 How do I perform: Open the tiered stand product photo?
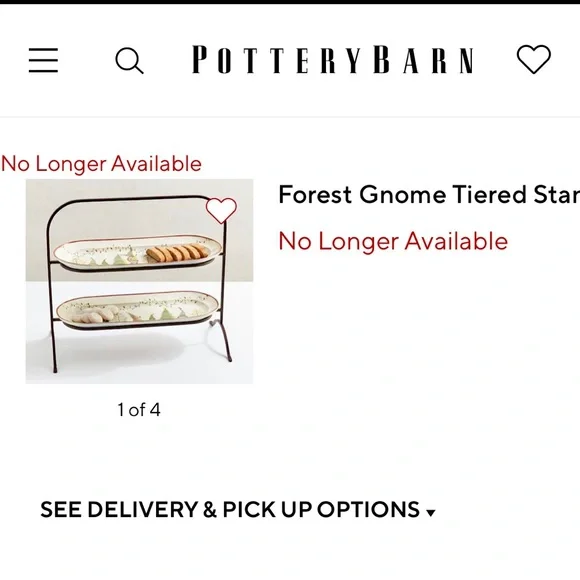click(x=139, y=281)
